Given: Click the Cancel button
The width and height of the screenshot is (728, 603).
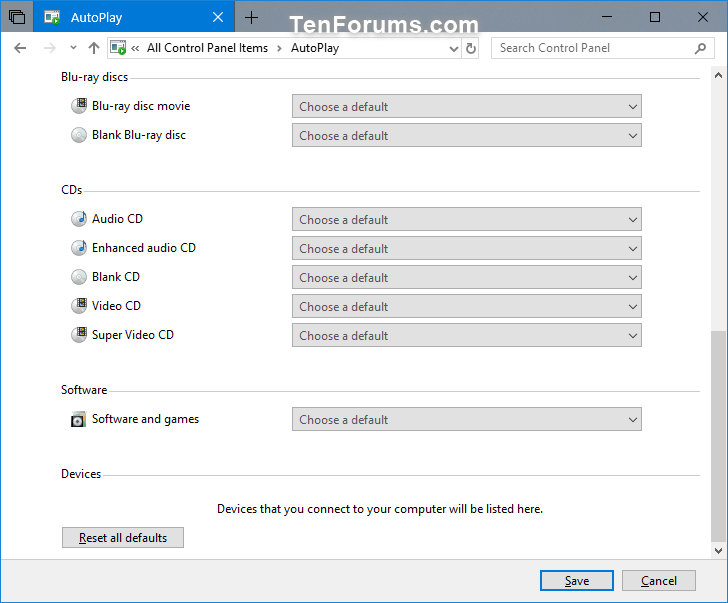Looking at the screenshot, I should tap(658, 581).
